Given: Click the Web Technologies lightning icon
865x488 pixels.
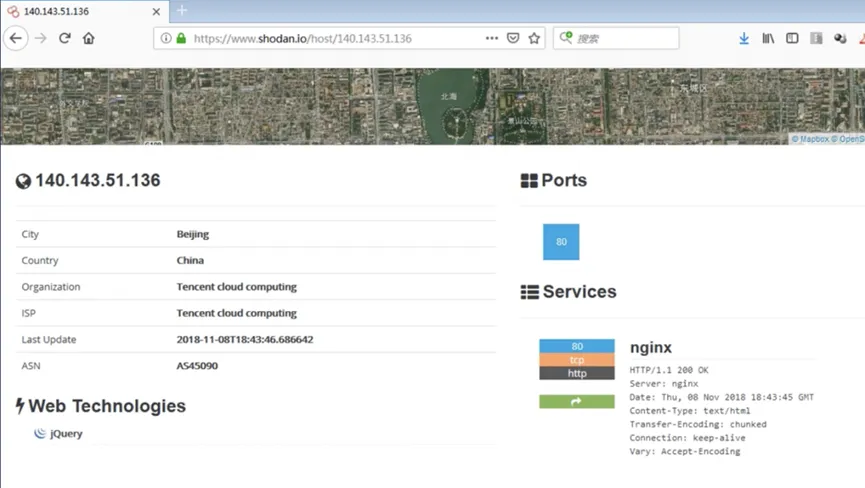Looking at the screenshot, I should pos(20,406).
